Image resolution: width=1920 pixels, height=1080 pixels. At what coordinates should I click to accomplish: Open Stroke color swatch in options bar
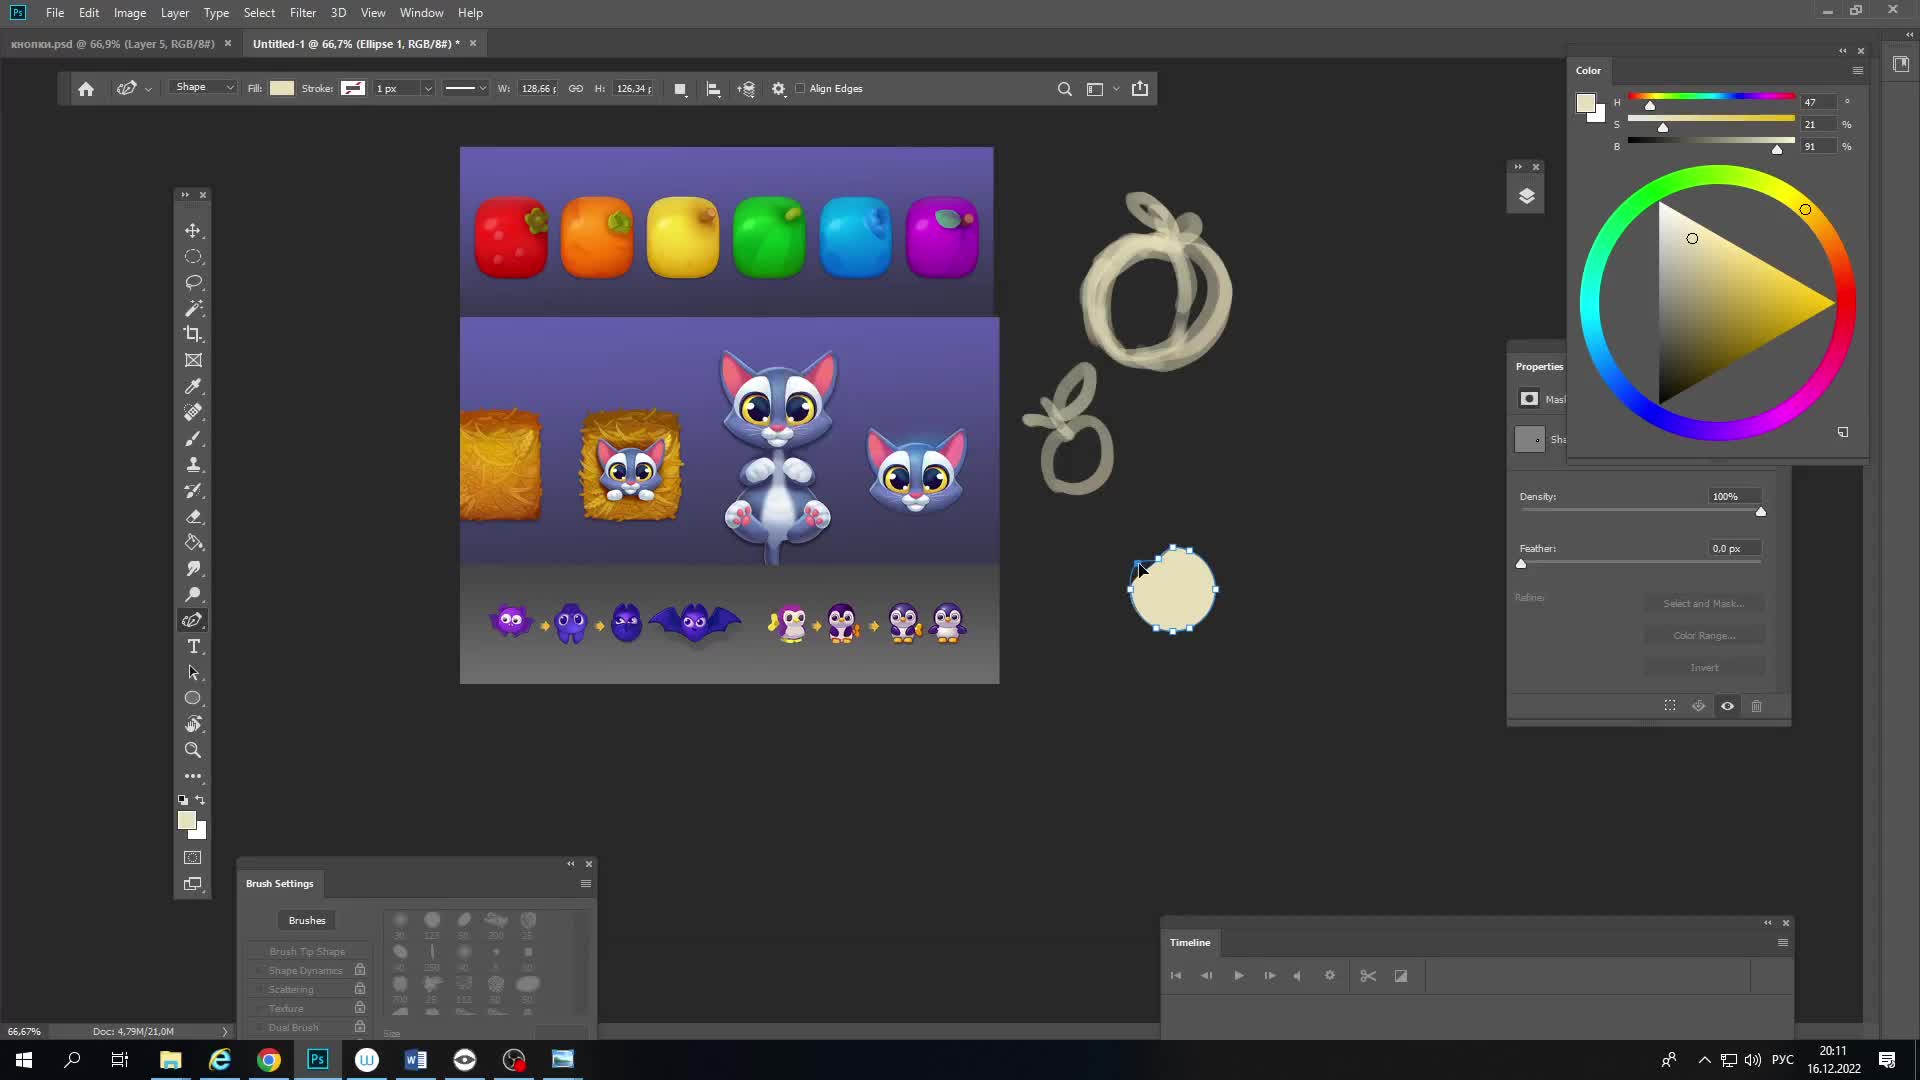(353, 89)
